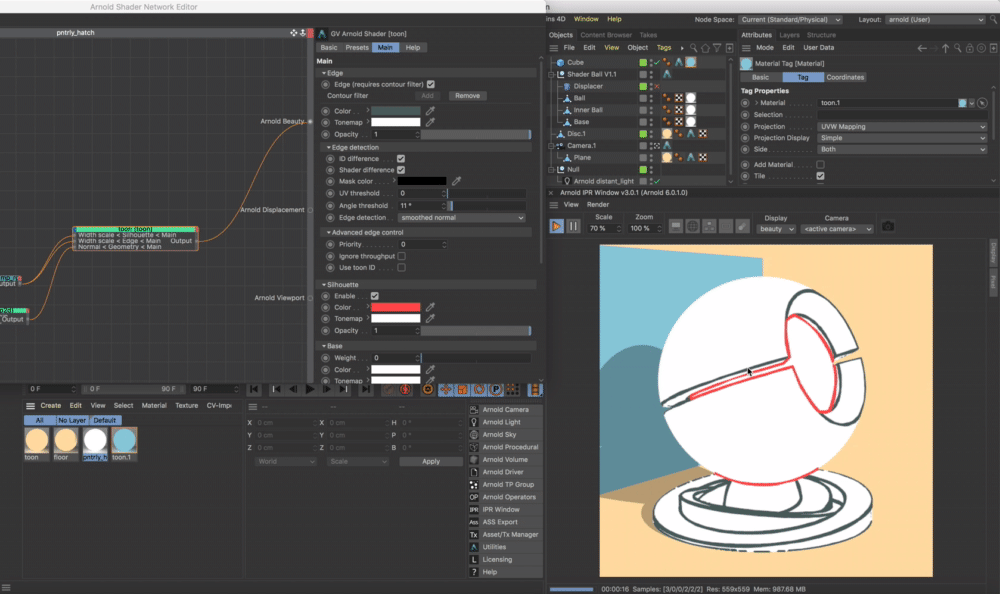The height and width of the screenshot is (594, 1000).
Task: Go up one level in Attributes manager
Action: coord(945,48)
